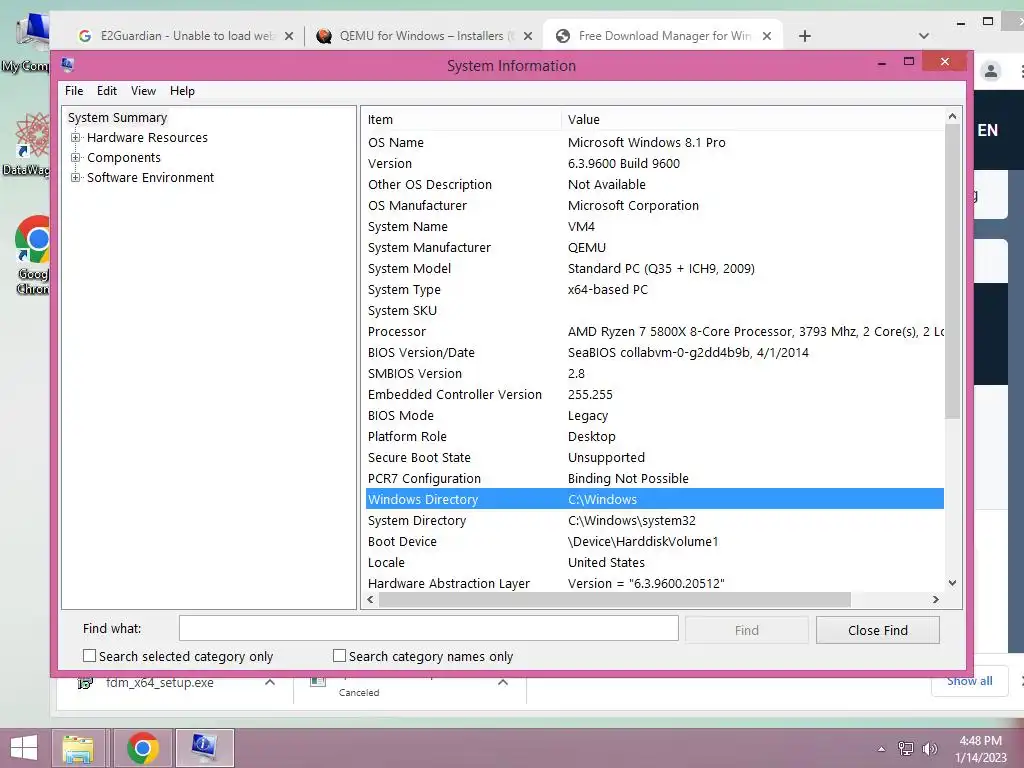The image size is (1024, 768).
Task: Click the Find button
Action: (x=746, y=630)
